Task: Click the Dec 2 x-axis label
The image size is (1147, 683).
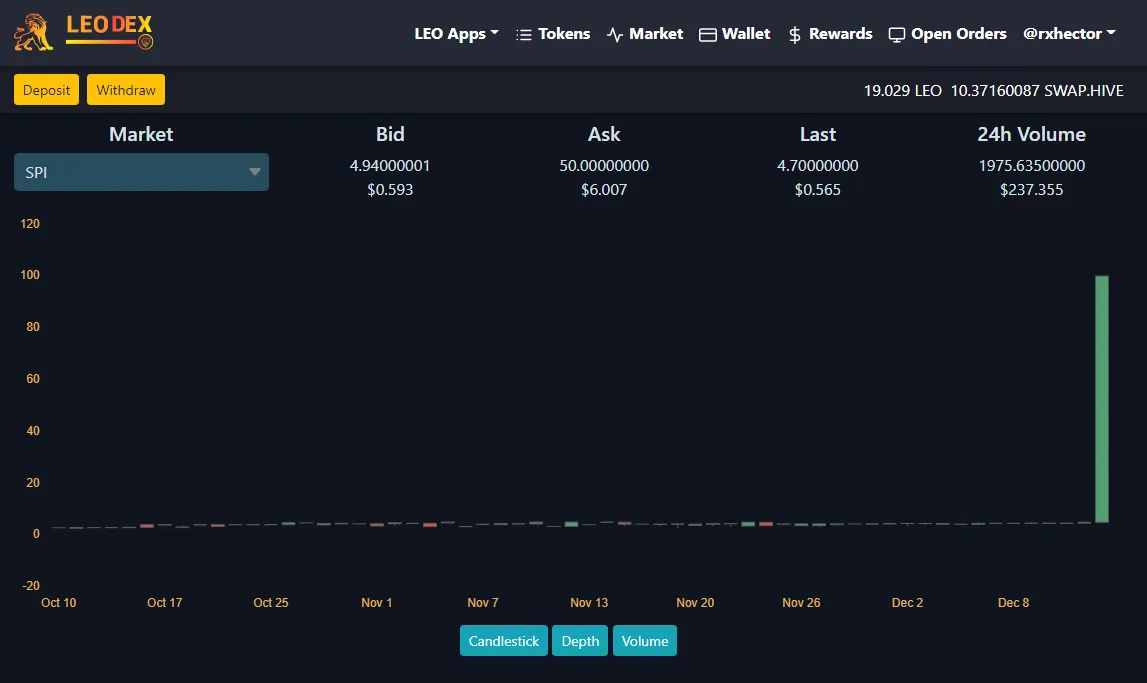Action: tap(907, 603)
